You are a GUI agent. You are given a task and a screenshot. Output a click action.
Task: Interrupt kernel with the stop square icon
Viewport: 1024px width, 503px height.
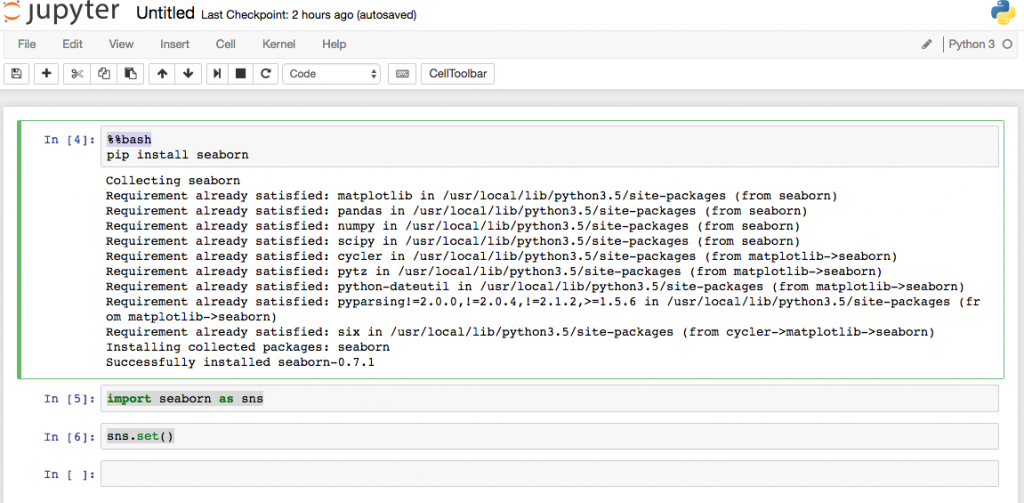click(x=240, y=74)
